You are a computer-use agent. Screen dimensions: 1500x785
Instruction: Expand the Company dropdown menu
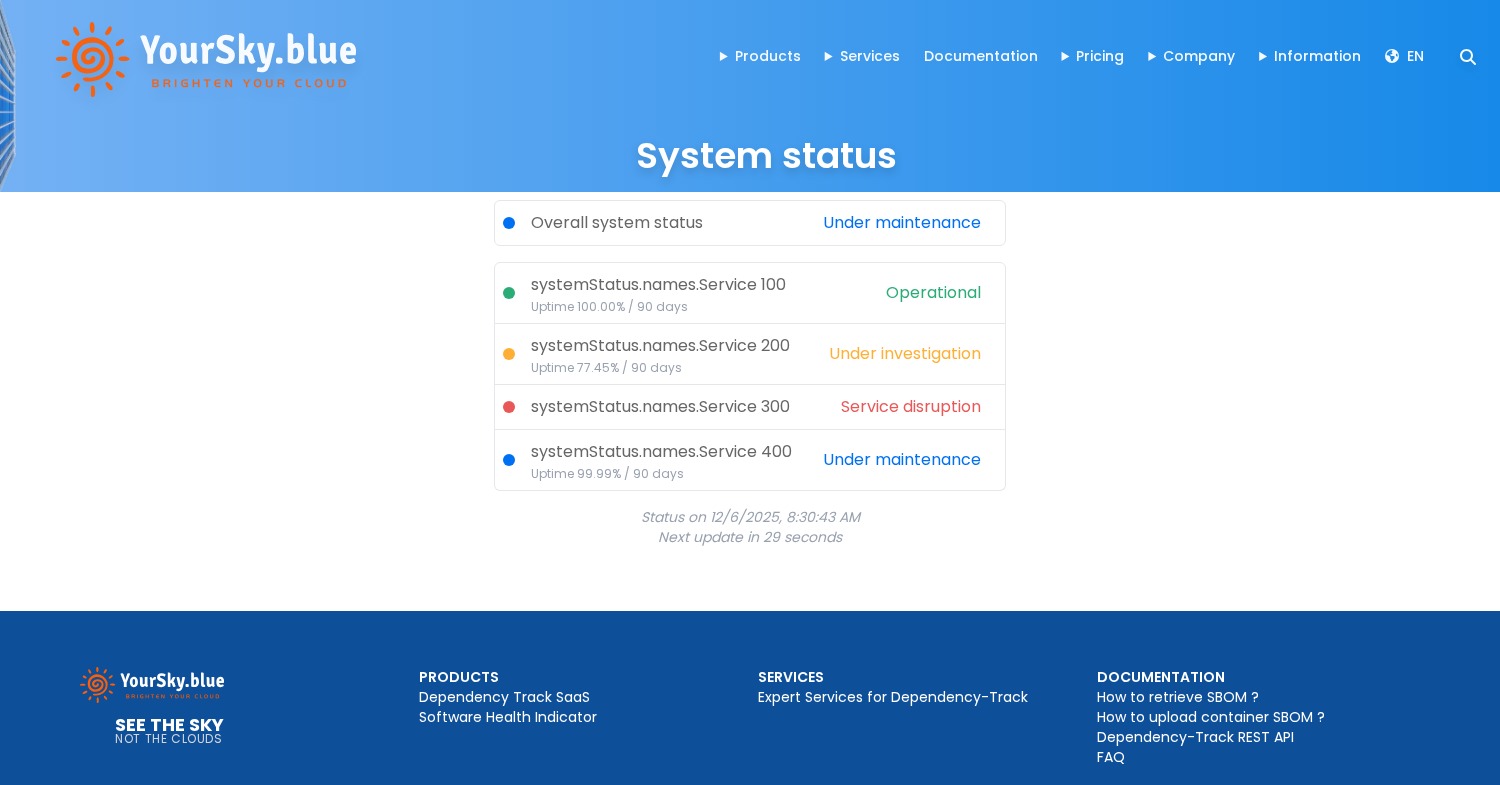coord(1198,56)
